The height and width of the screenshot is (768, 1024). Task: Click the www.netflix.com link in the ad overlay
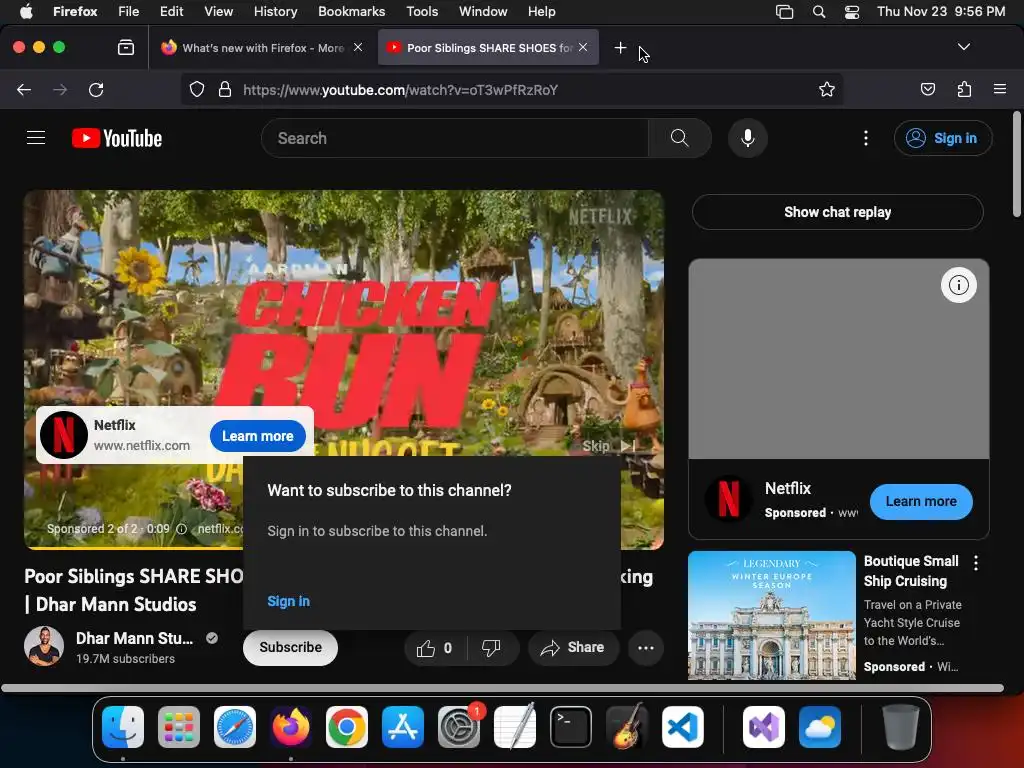tap(142, 445)
